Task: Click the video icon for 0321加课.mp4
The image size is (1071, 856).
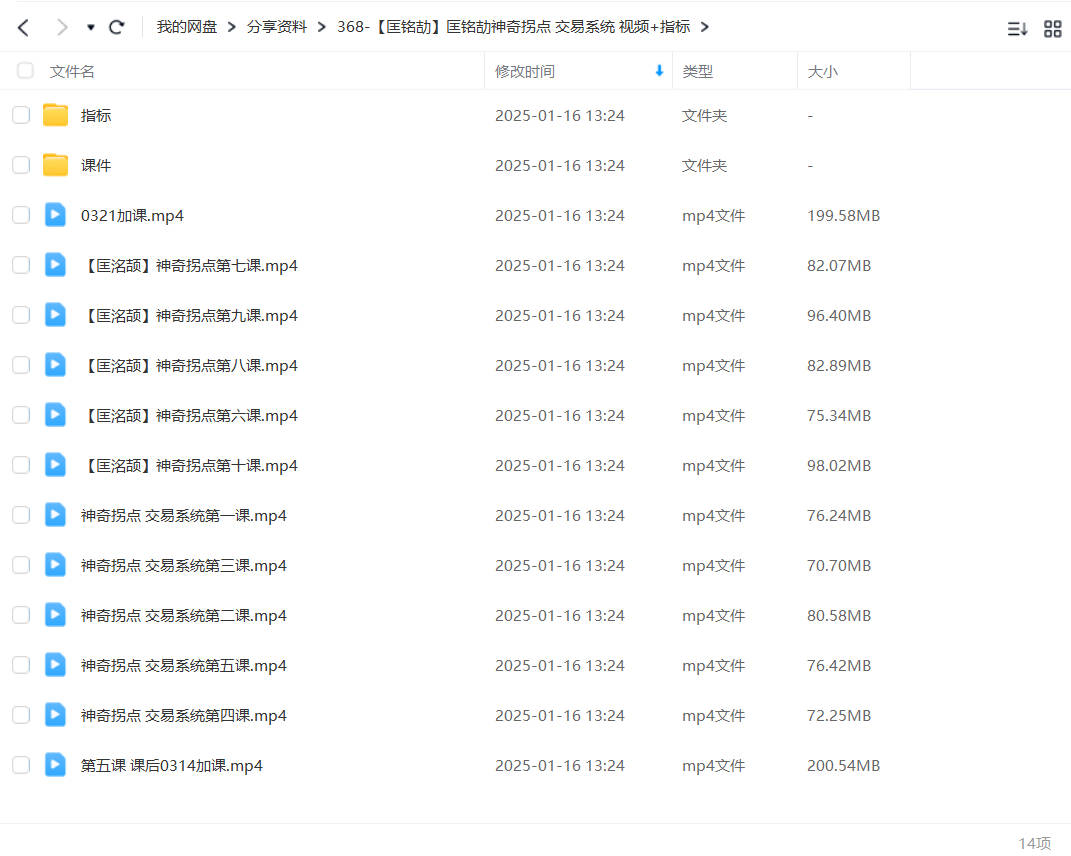Action: (55, 215)
